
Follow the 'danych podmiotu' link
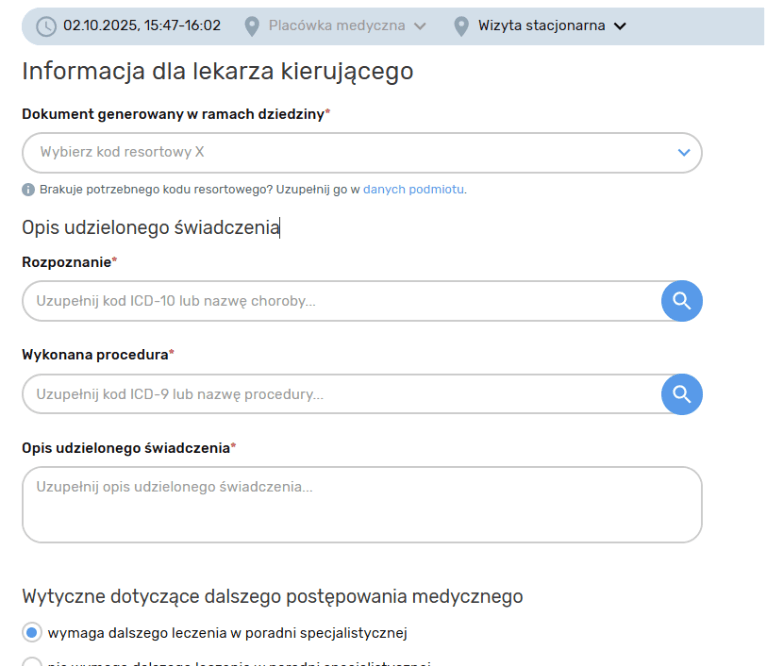pos(414,189)
